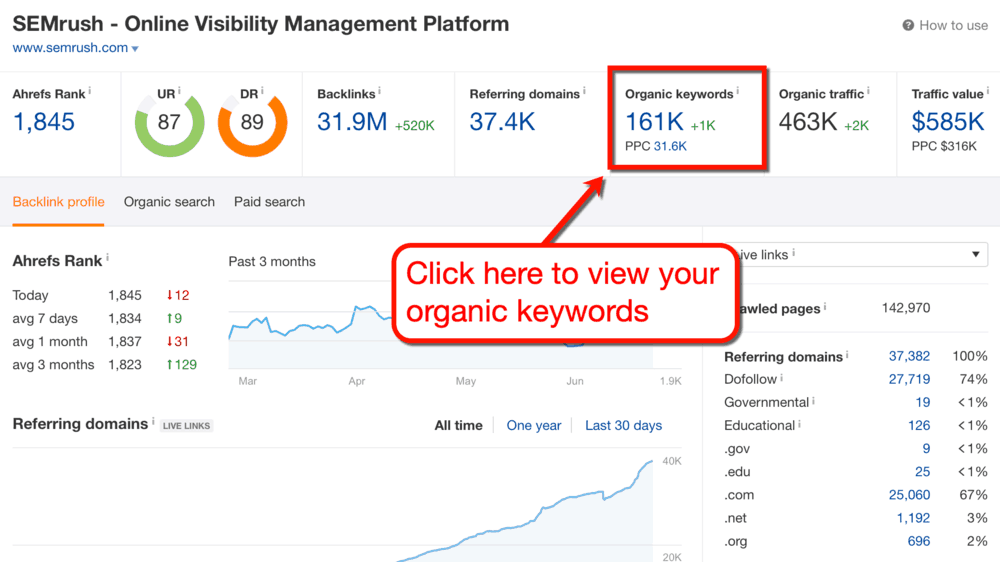Open the 9 .gov domains link
This screenshot has width=1000, height=562.
[x=926, y=448]
